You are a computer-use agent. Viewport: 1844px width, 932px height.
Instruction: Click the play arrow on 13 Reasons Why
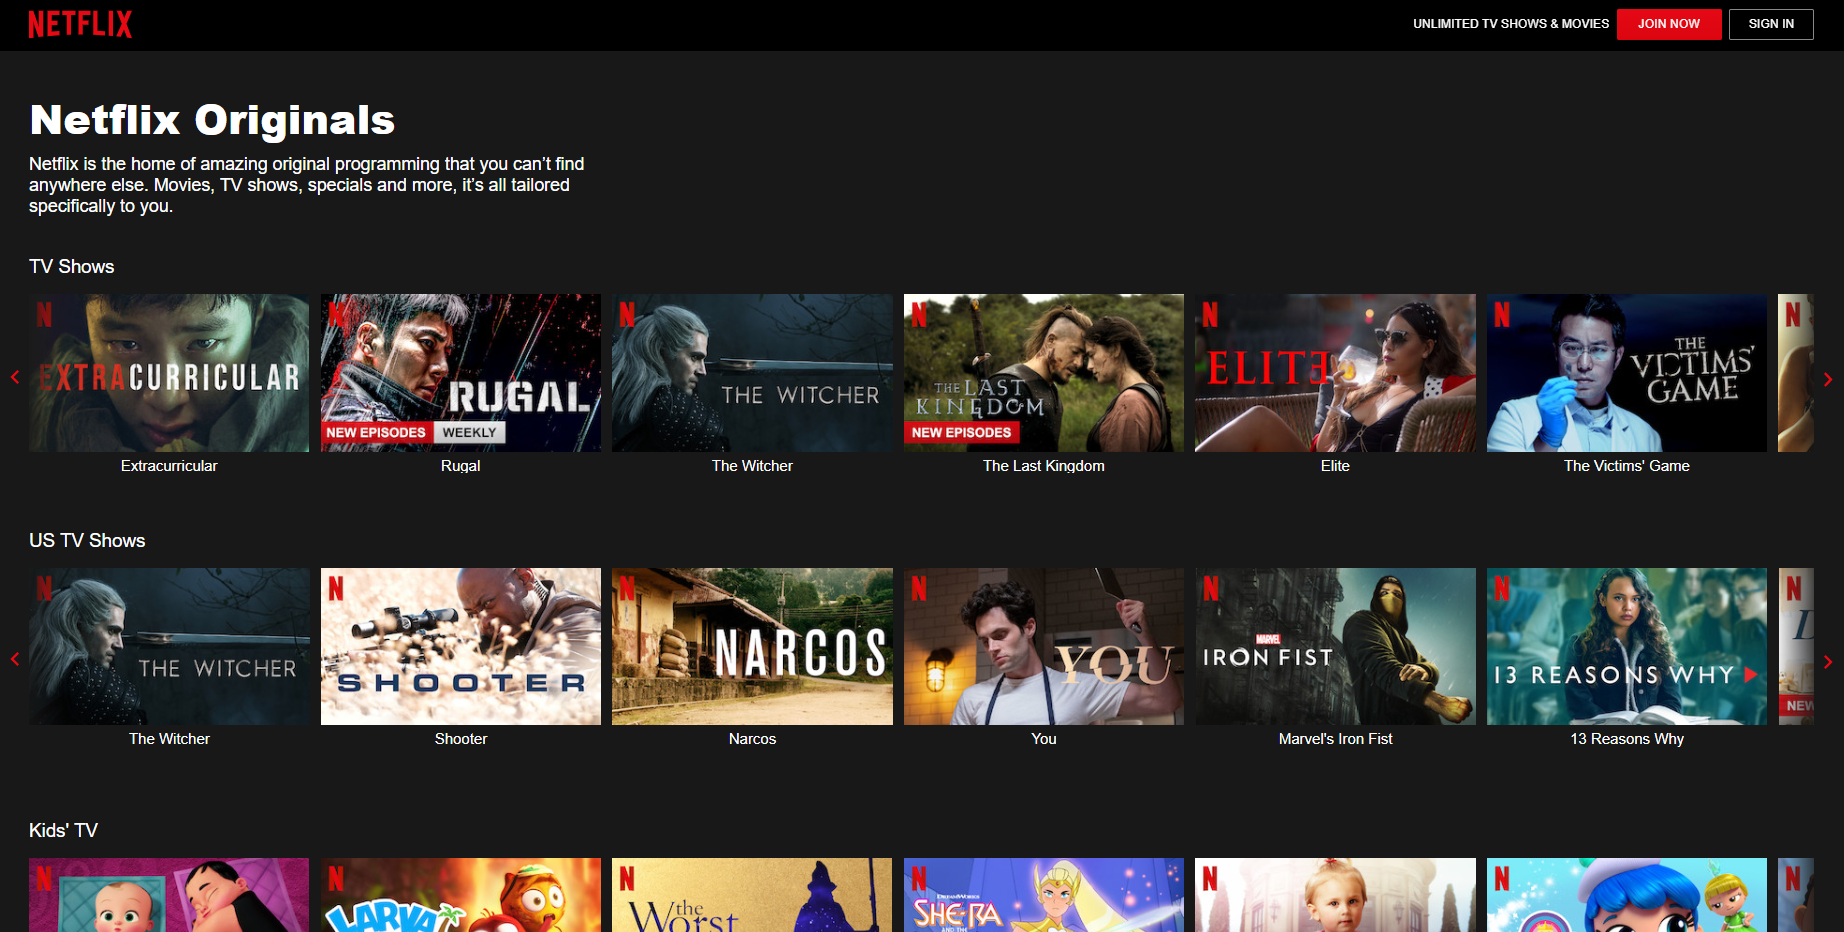[1749, 675]
